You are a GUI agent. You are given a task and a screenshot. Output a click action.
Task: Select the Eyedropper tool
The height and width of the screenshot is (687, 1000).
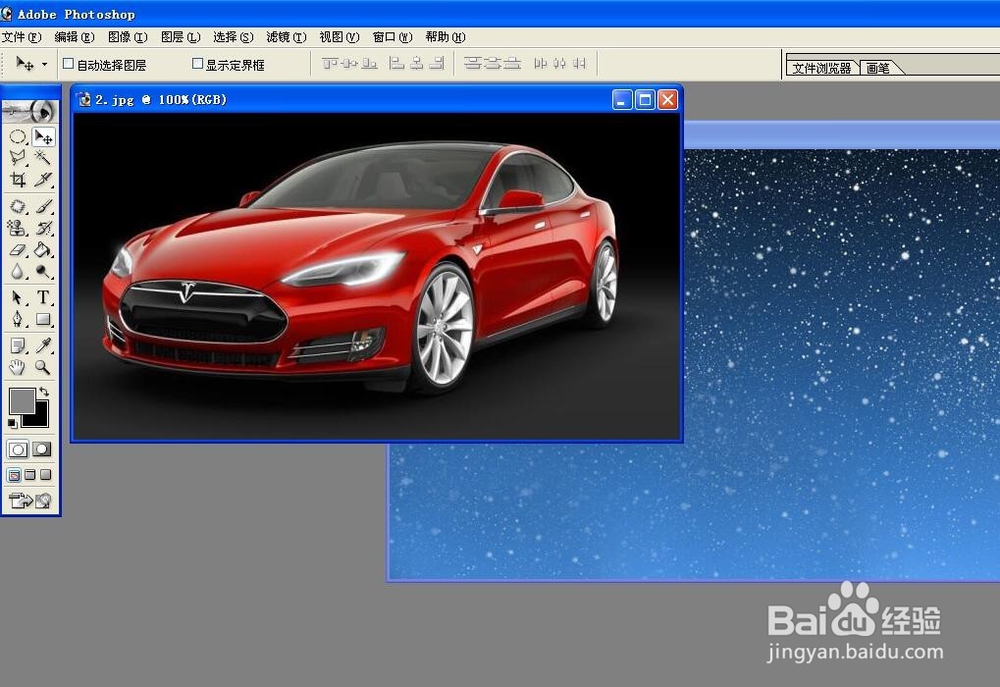pyautogui.click(x=43, y=345)
